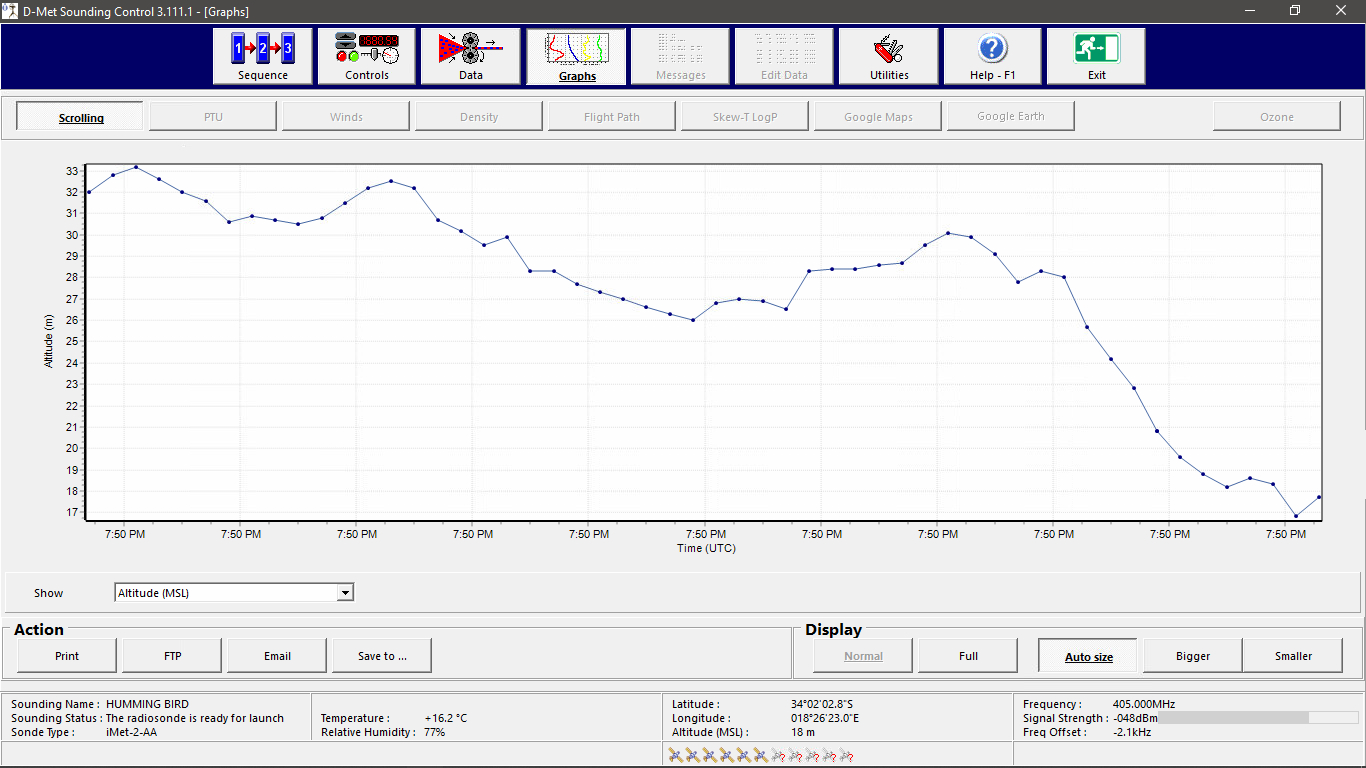Toggle Auto size display mode

(x=1088, y=656)
